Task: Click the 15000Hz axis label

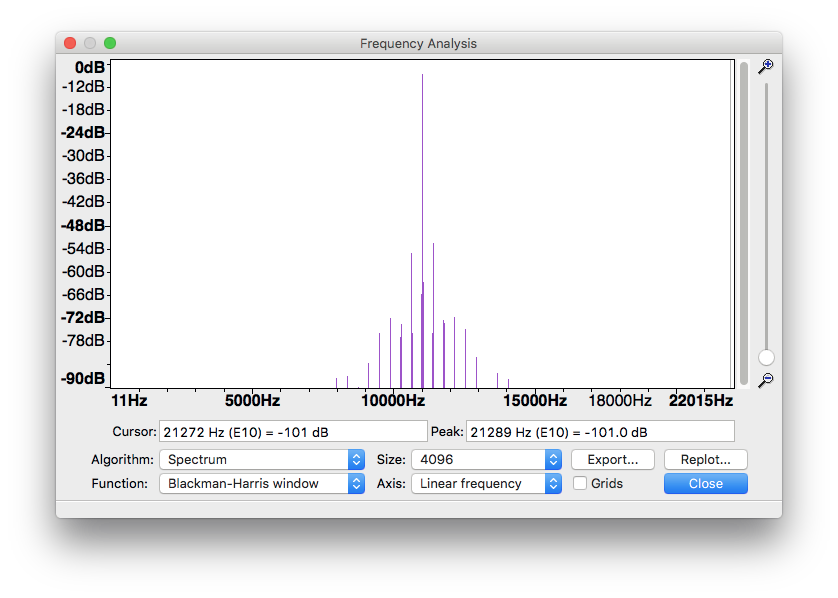Action: [x=534, y=400]
